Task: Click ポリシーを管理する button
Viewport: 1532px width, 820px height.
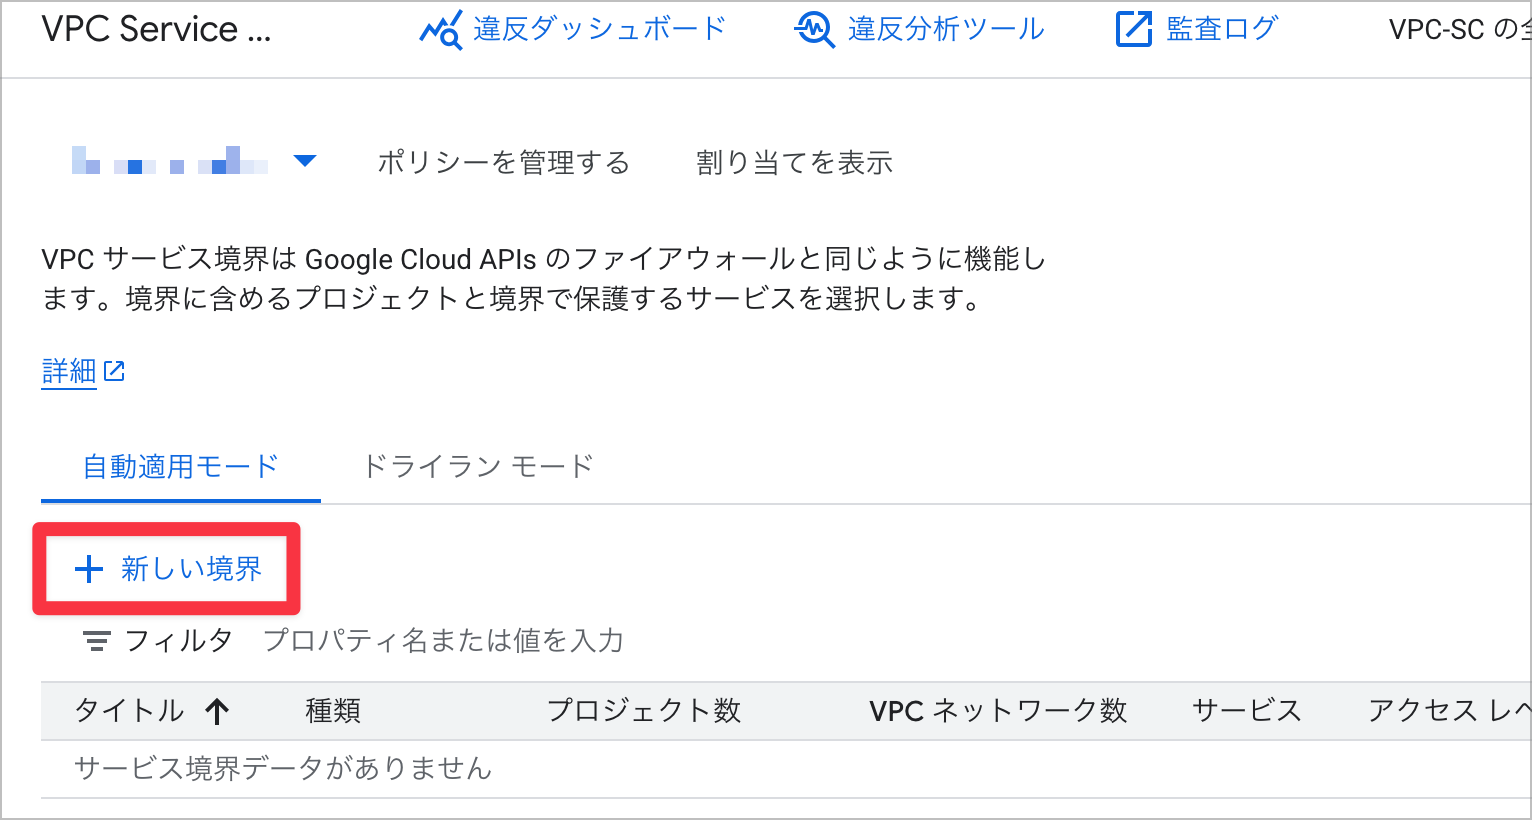Action: point(503,162)
